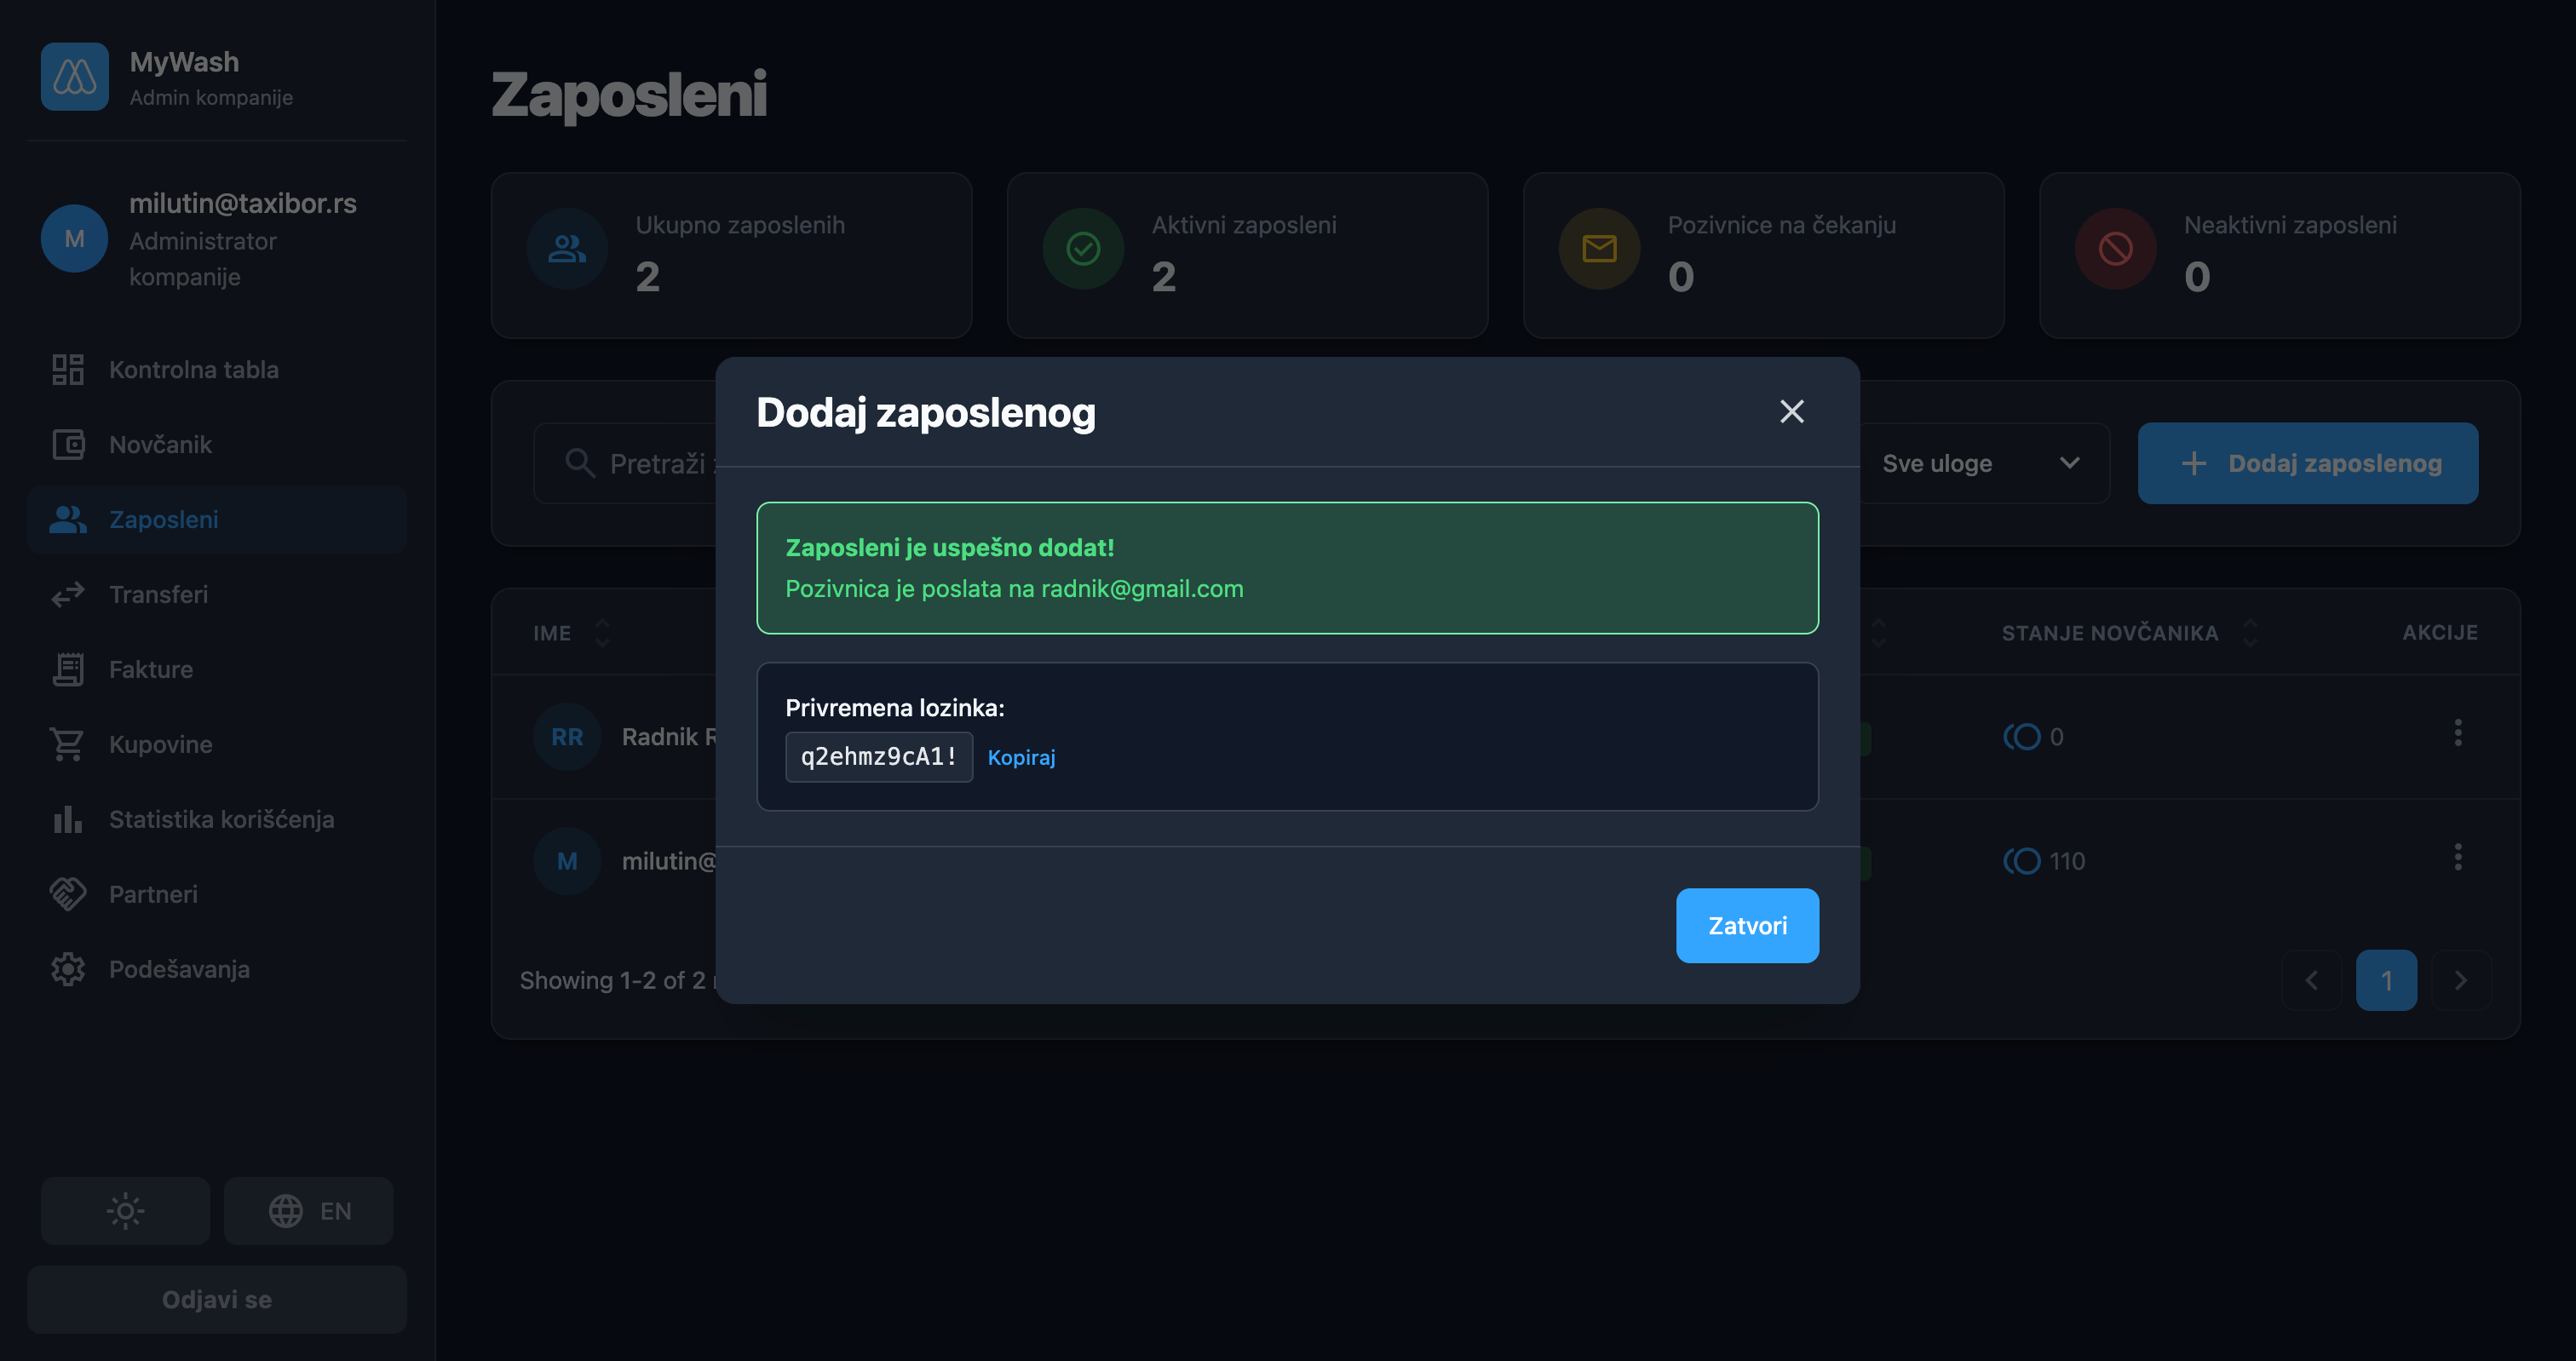Viewport: 2576px width, 1361px height.
Task: Click the Zatvori button
Action: click(x=1746, y=926)
